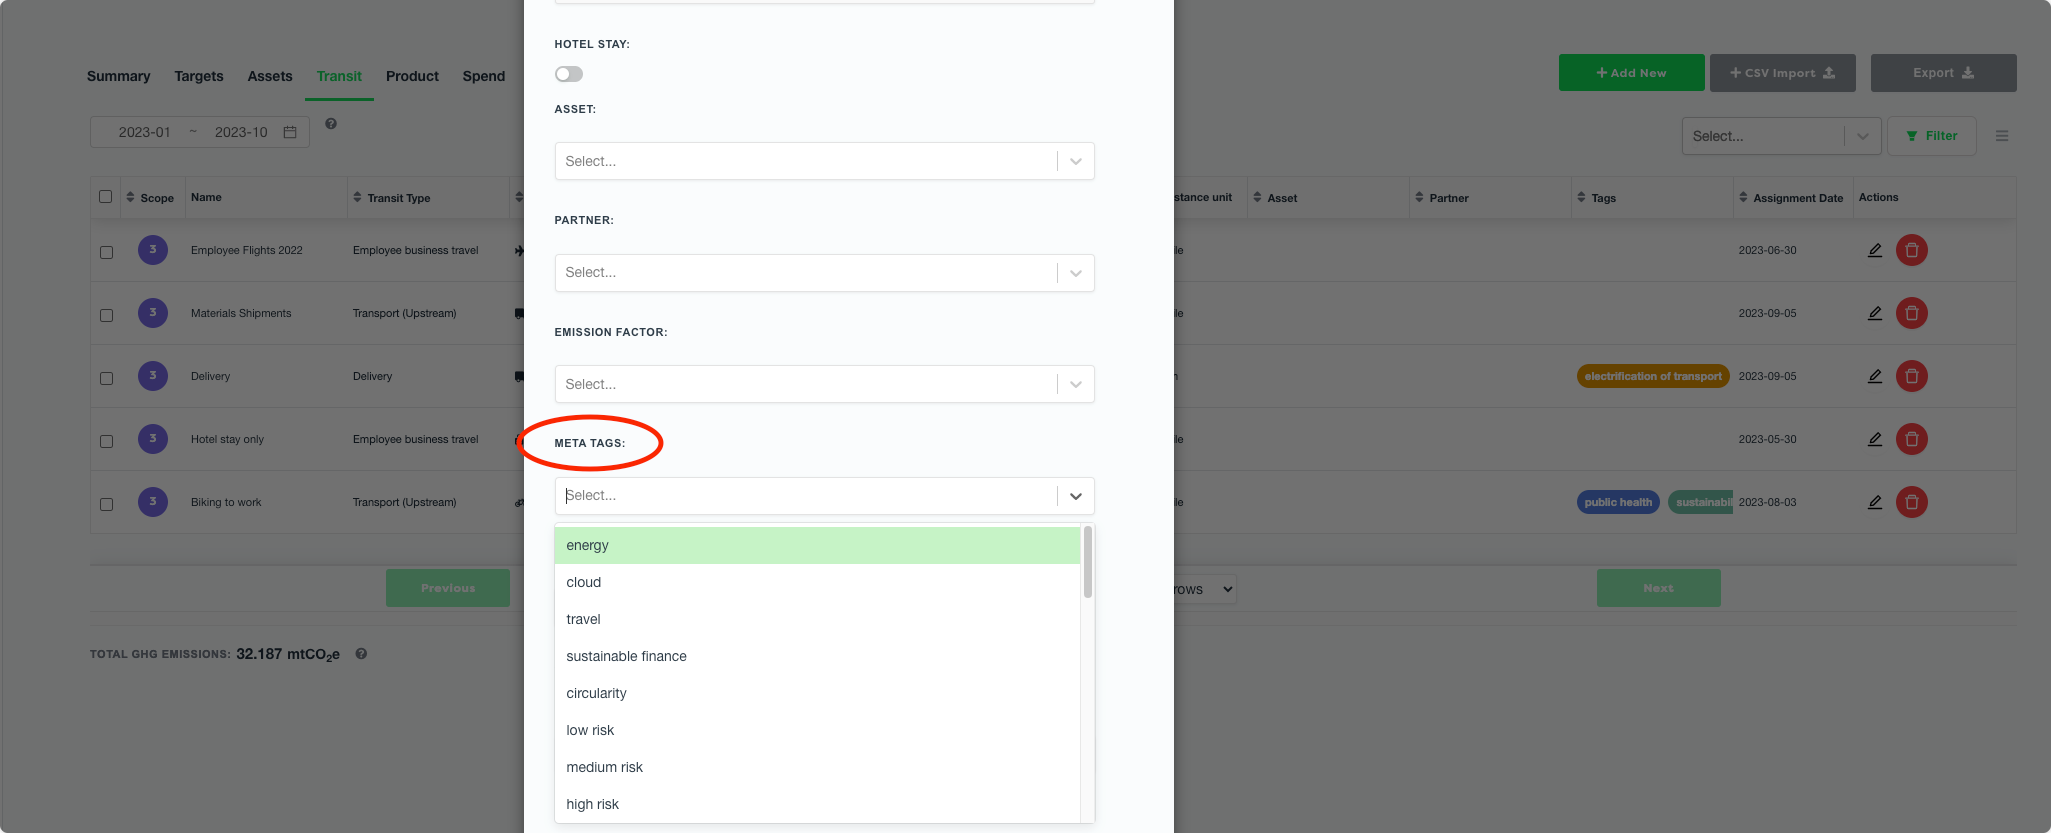
Task: Open the column list menu icon
Action: point(2001,136)
